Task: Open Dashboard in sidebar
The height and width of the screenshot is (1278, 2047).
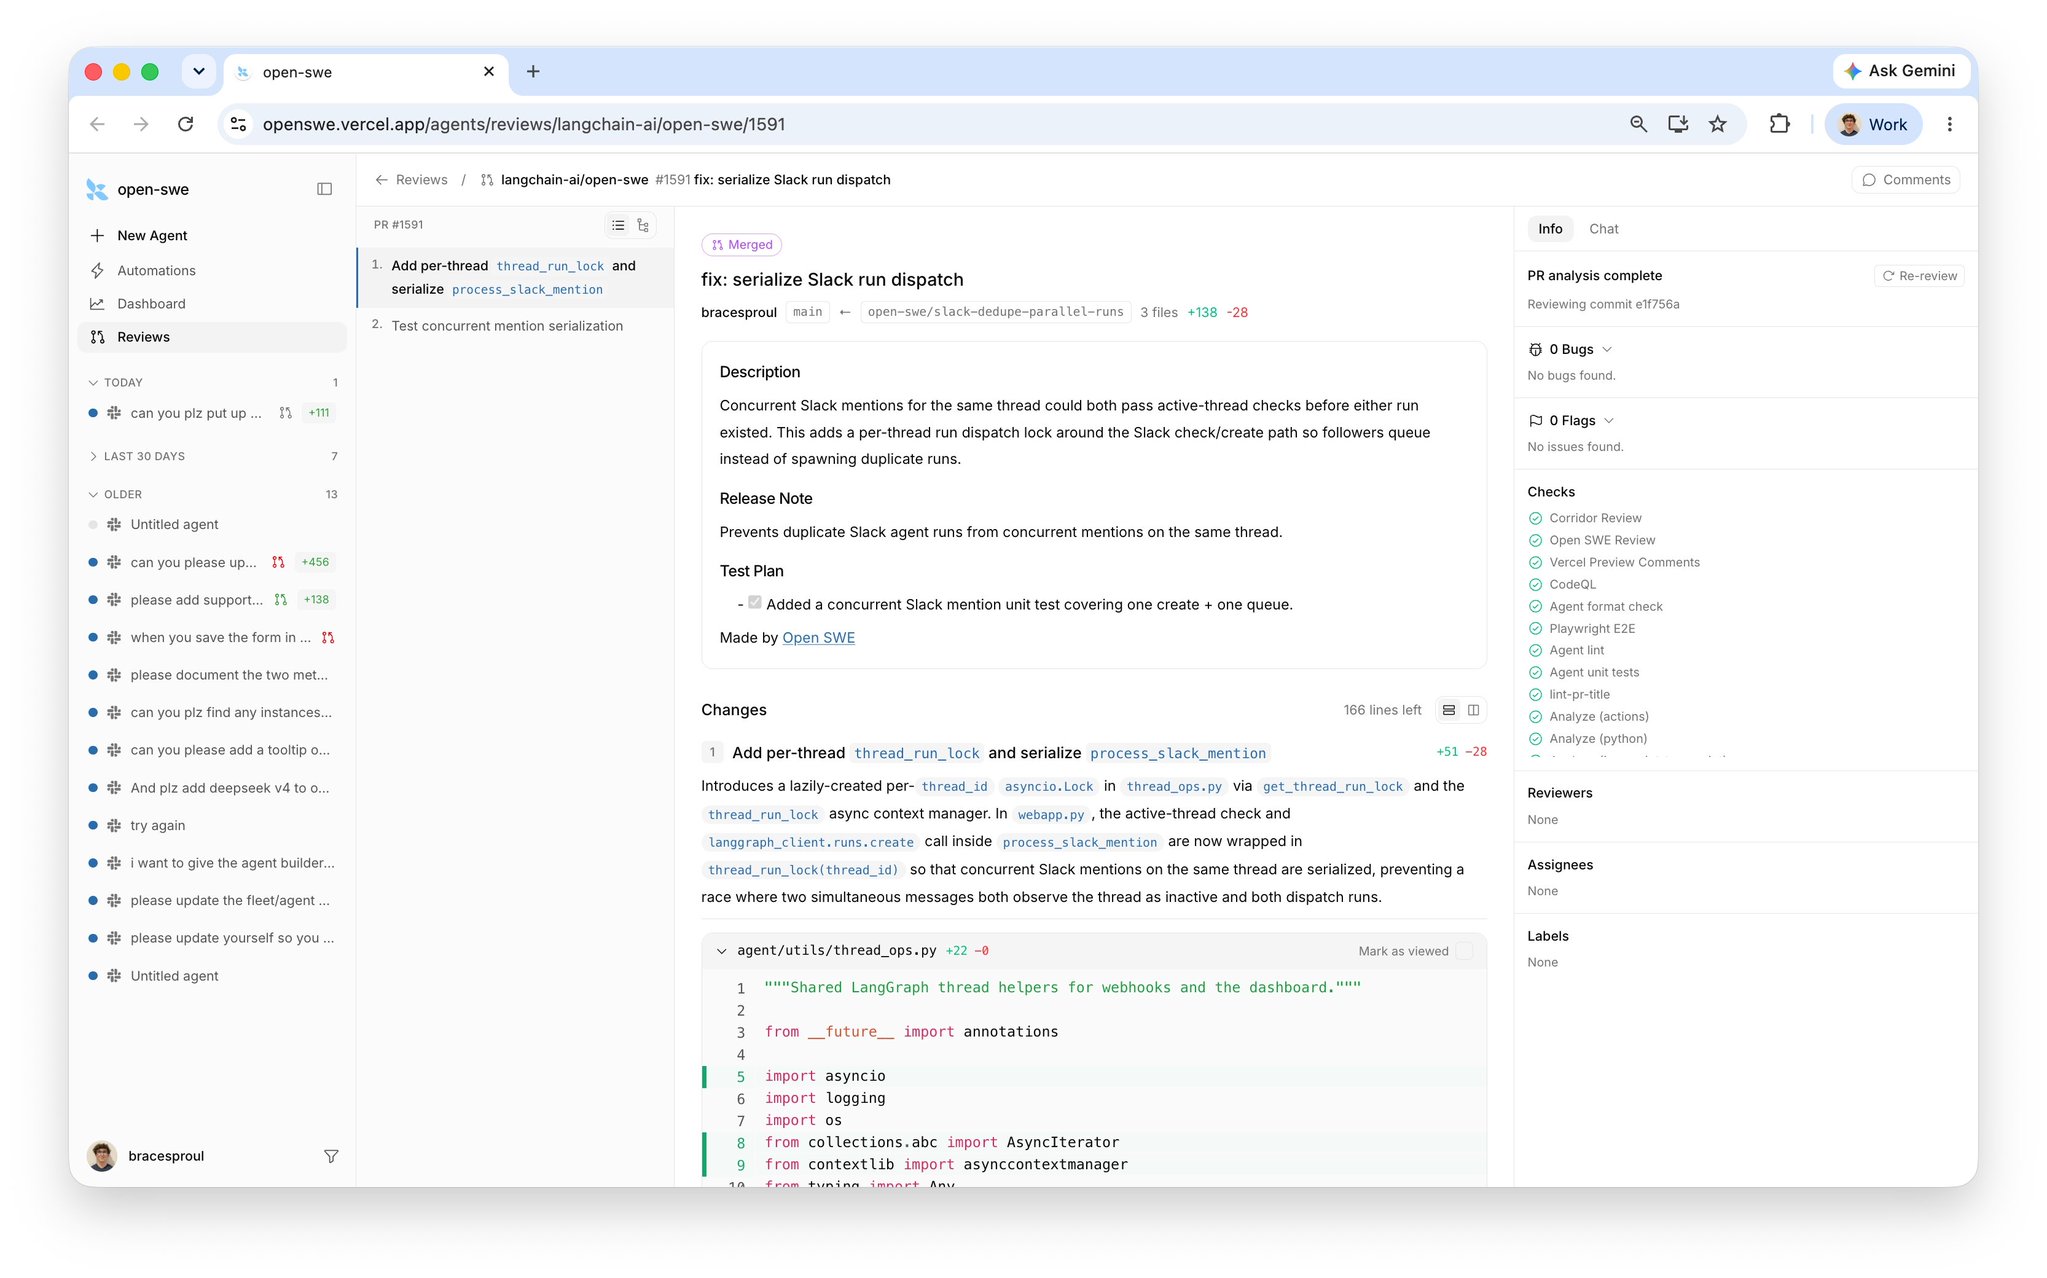Action: coord(212,304)
